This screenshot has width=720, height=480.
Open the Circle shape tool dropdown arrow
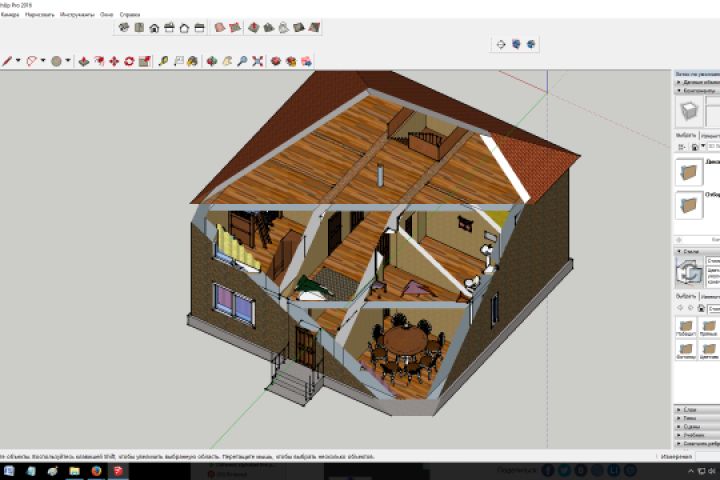[68, 61]
